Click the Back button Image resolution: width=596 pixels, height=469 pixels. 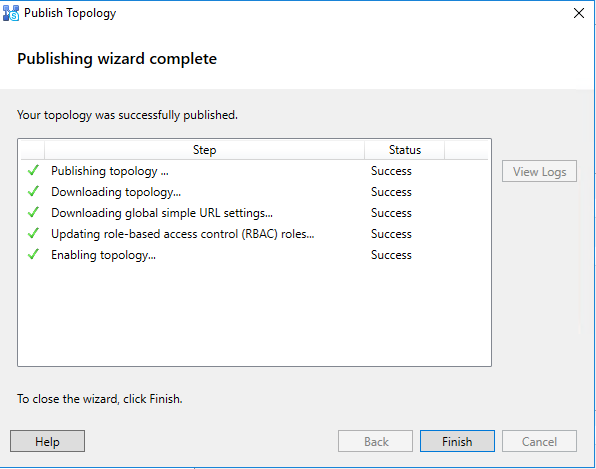(376, 441)
